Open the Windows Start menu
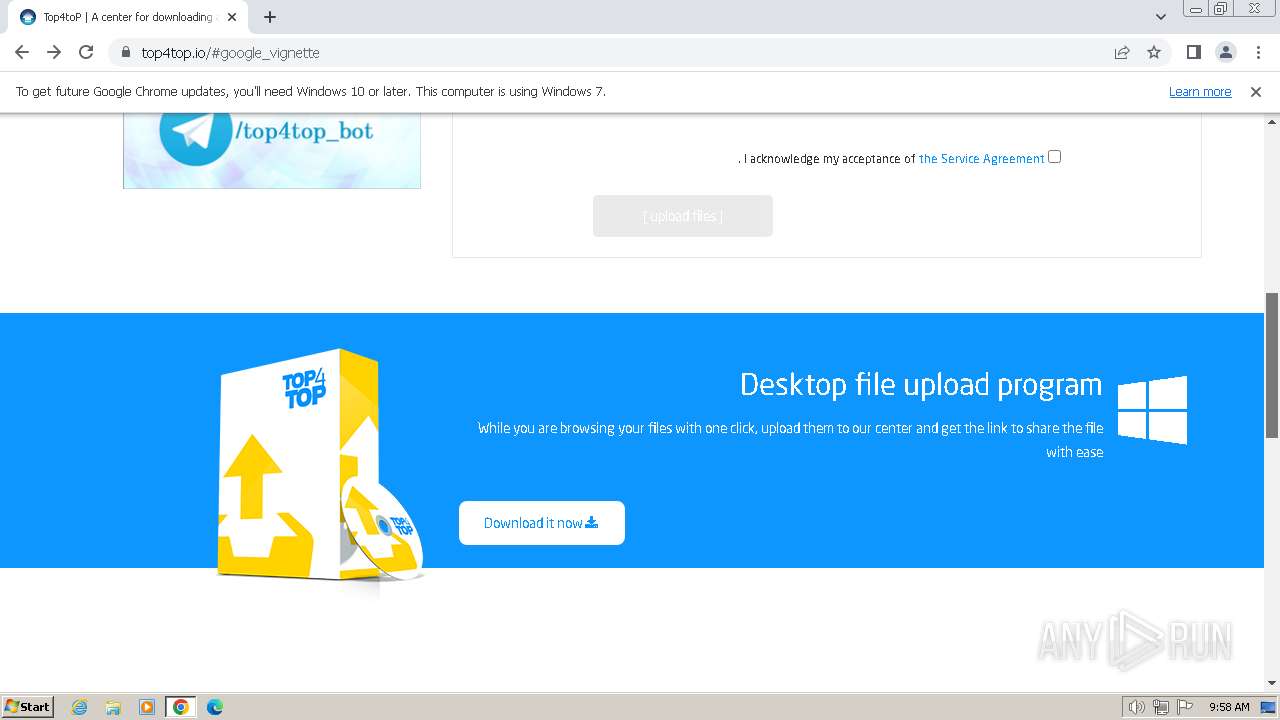This screenshot has width=1280, height=720. click(28, 706)
